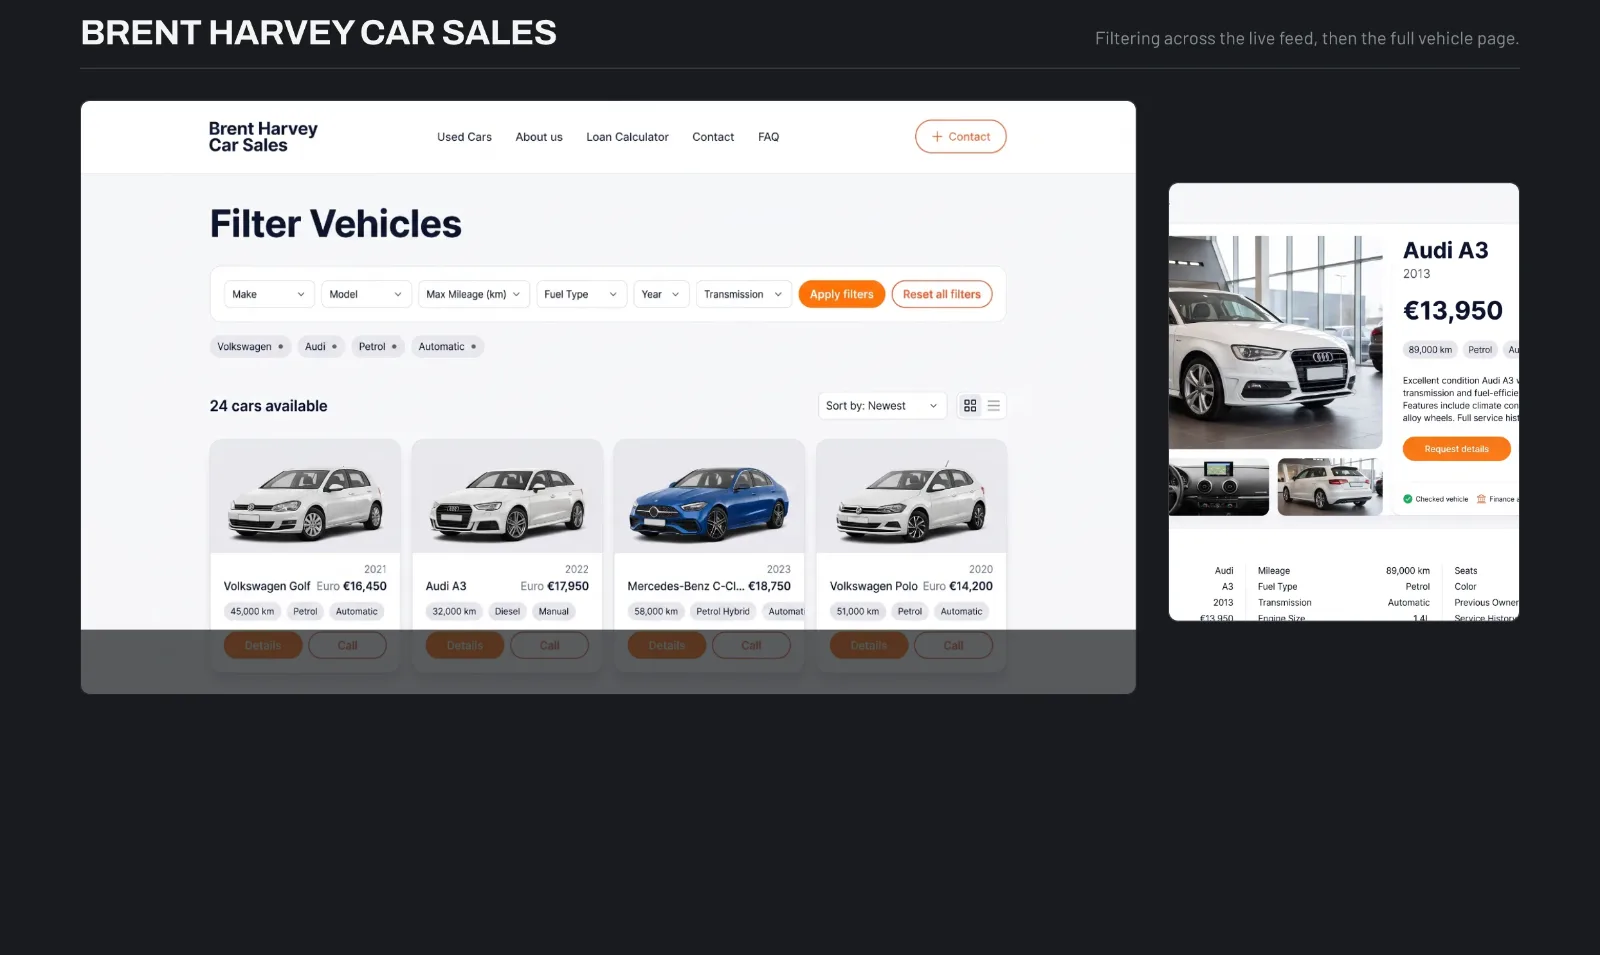Open the Fuel Type dropdown
Image resolution: width=1600 pixels, height=955 pixels.
coord(581,294)
